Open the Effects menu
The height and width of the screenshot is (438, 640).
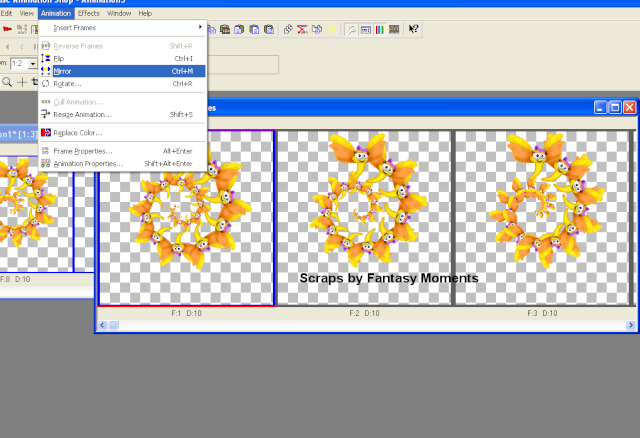tap(89, 13)
